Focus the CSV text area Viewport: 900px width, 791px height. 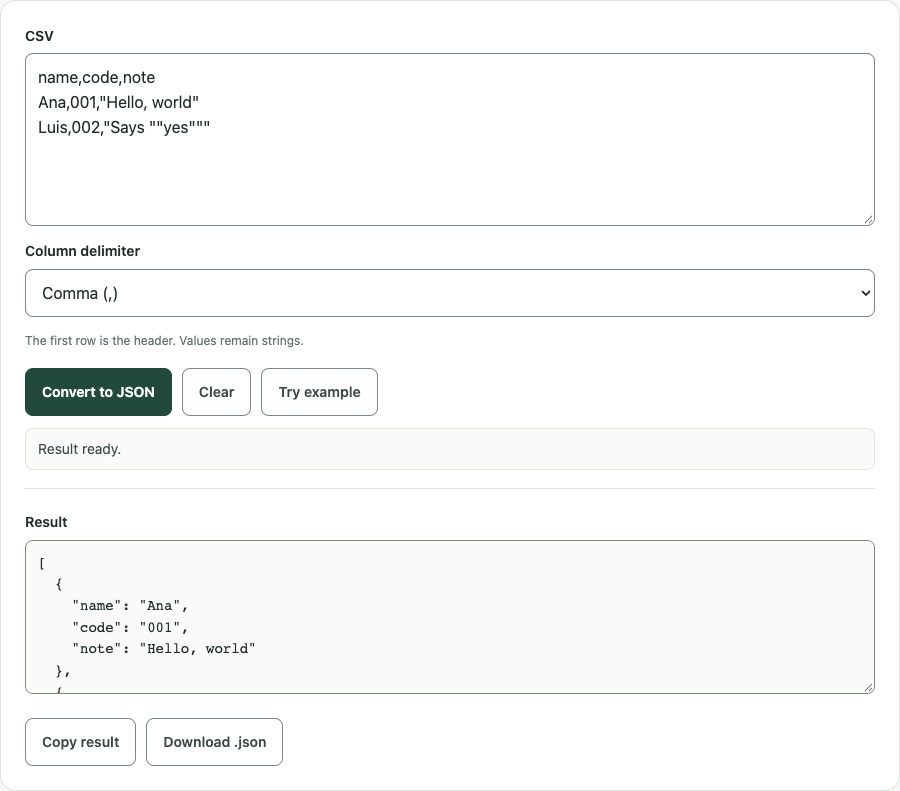(450, 139)
